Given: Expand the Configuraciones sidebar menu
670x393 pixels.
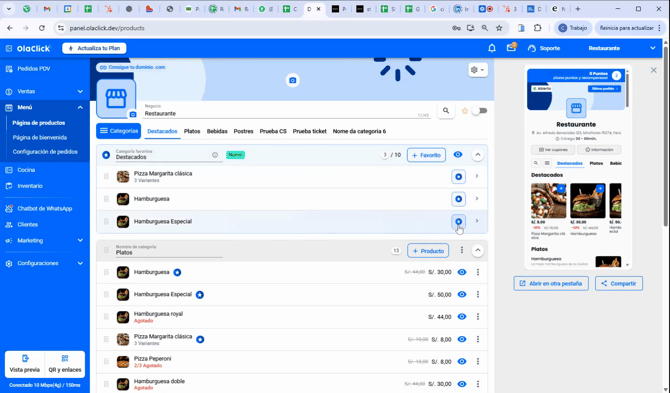Looking at the screenshot, I should coord(45,263).
